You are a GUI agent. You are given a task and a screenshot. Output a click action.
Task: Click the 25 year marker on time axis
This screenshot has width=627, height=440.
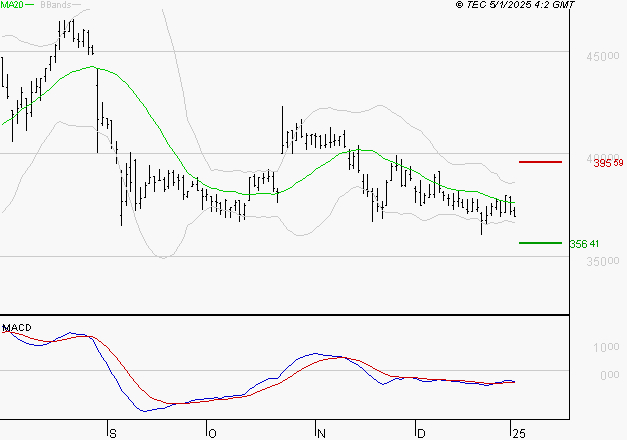coord(519,433)
